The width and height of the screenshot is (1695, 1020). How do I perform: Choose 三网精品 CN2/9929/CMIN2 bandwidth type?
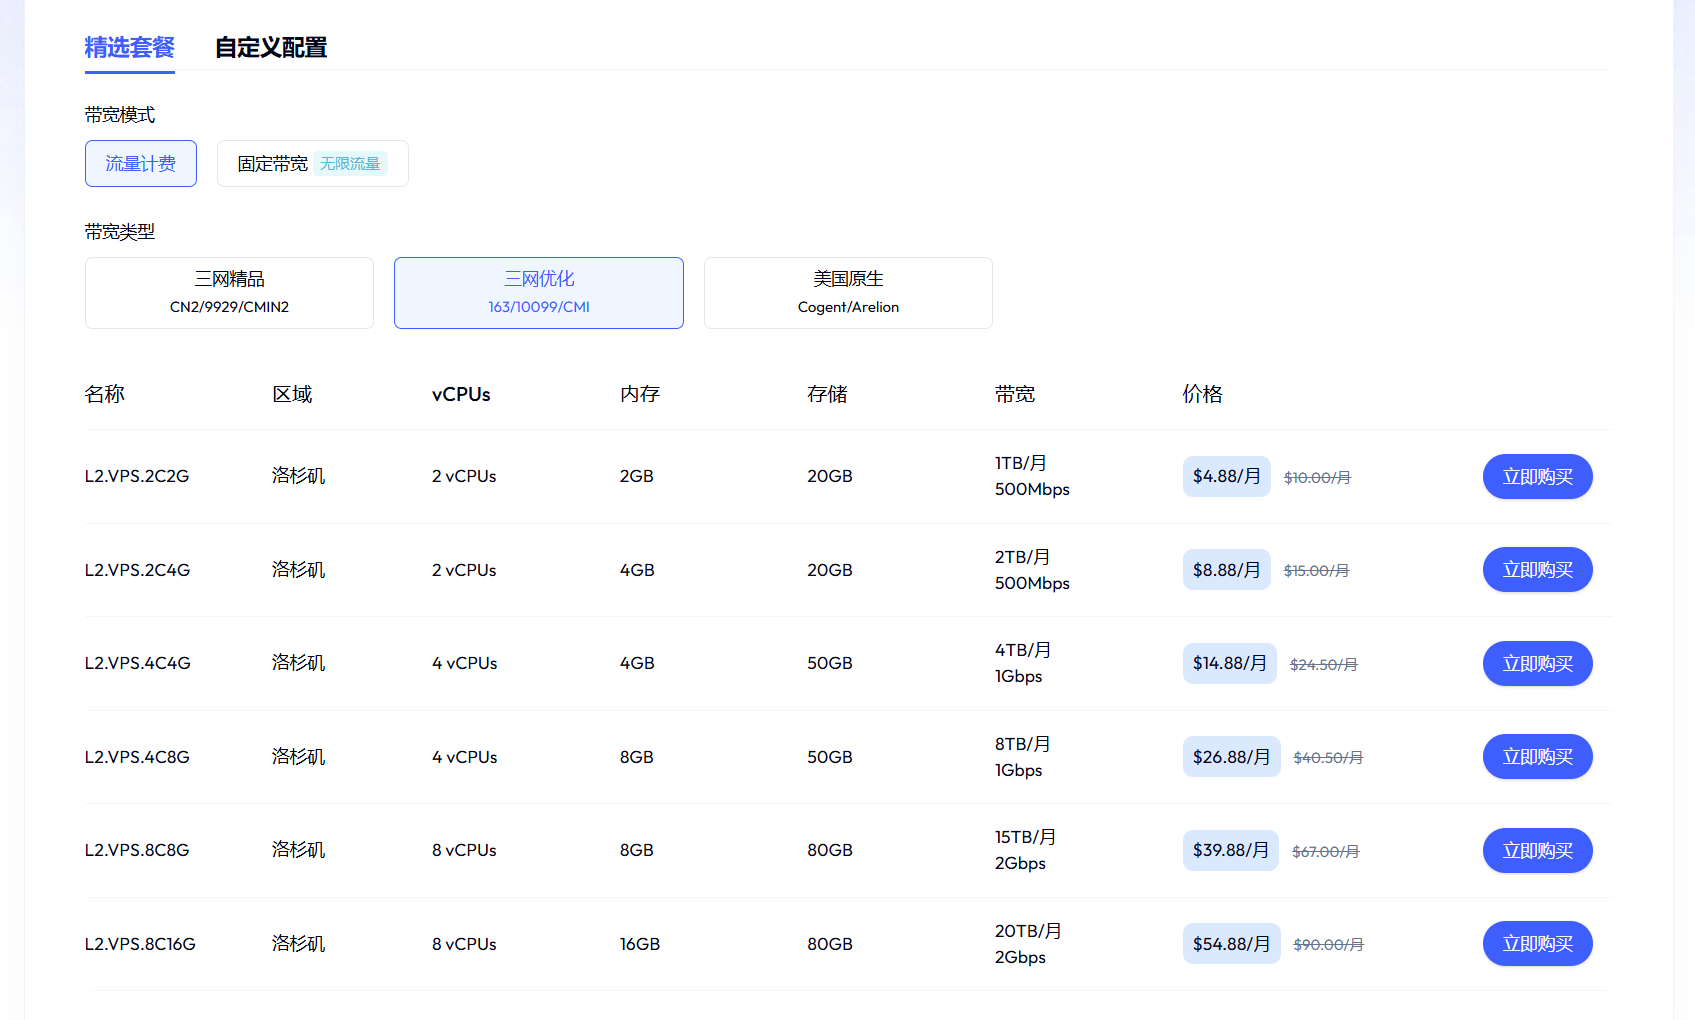(x=229, y=293)
